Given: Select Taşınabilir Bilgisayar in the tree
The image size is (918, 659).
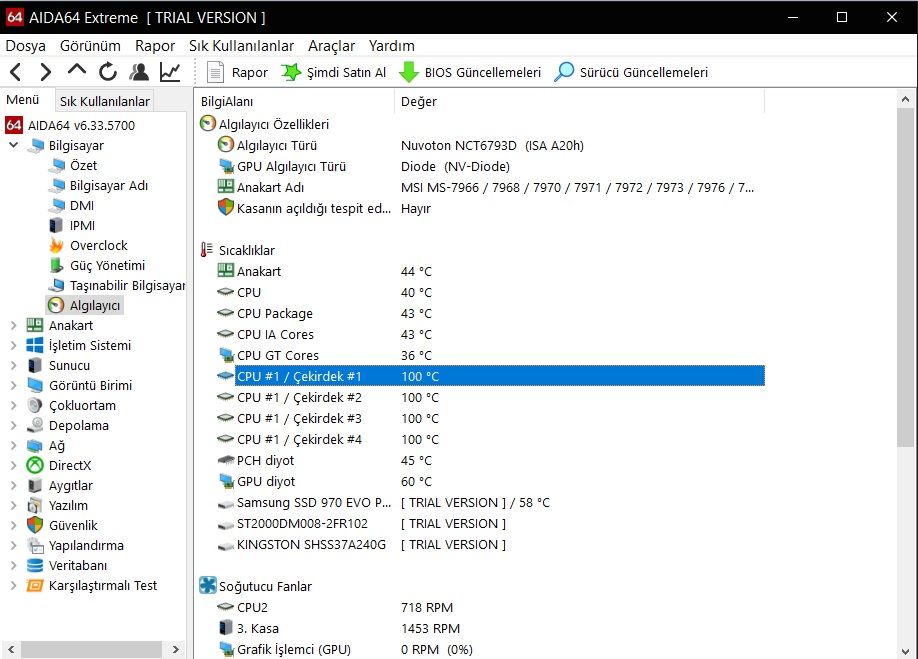Looking at the screenshot, I should point(127,286).
